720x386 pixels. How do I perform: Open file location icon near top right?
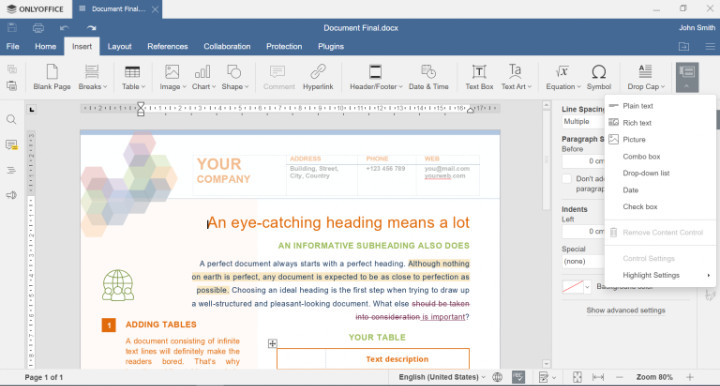(x=684, y=46)
